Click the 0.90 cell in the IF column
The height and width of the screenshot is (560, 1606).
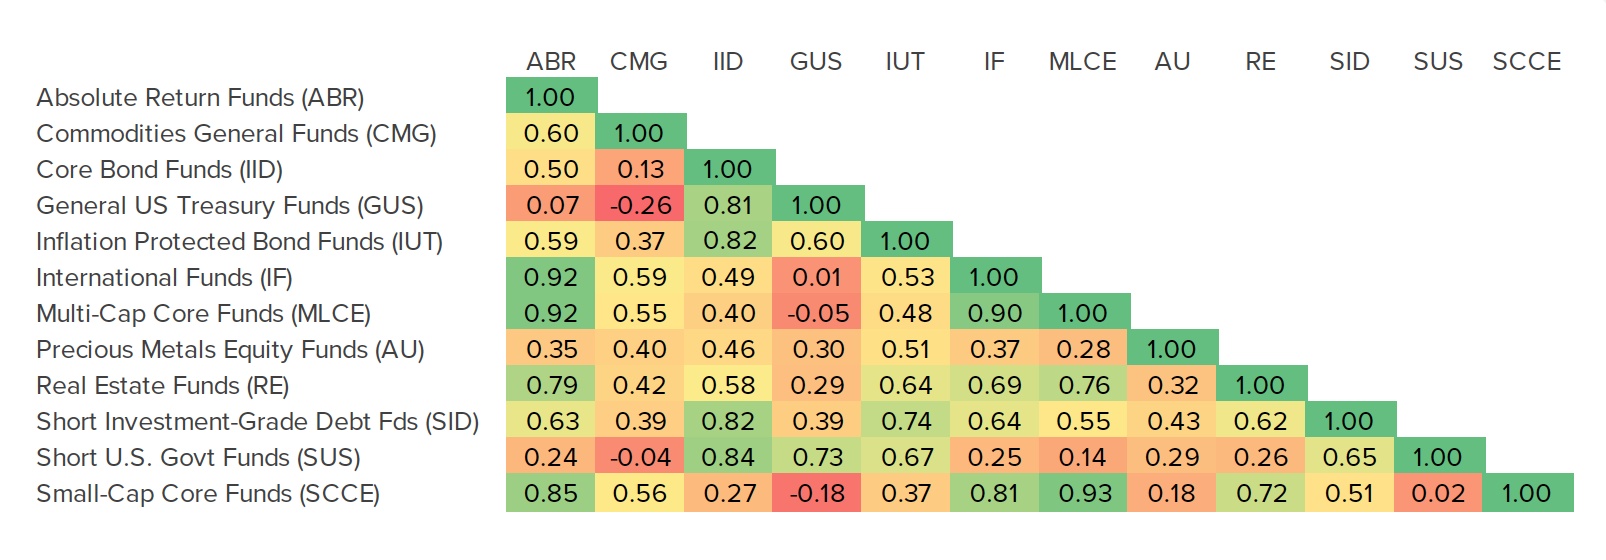[995, 314]
